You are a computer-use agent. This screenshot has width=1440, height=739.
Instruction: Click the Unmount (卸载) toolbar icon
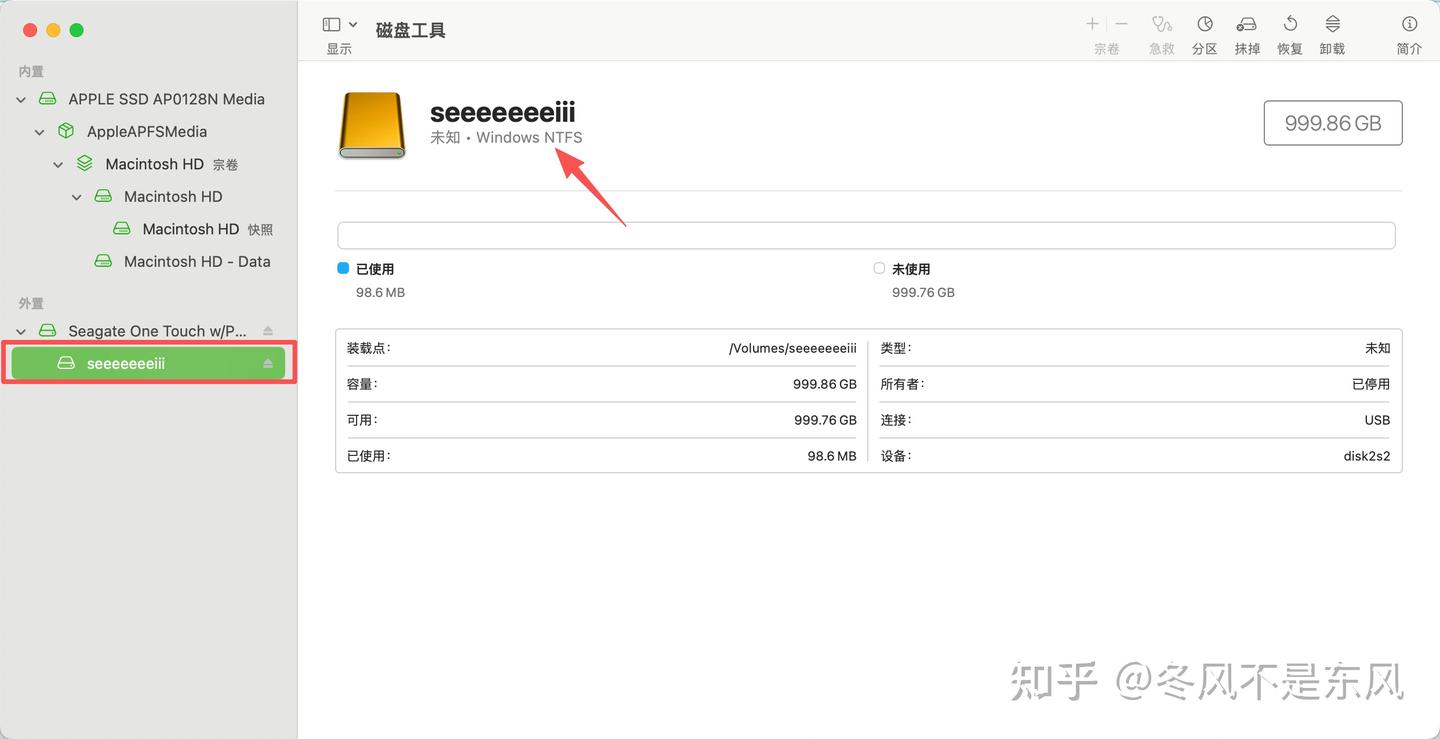[x=1332, y=24]
